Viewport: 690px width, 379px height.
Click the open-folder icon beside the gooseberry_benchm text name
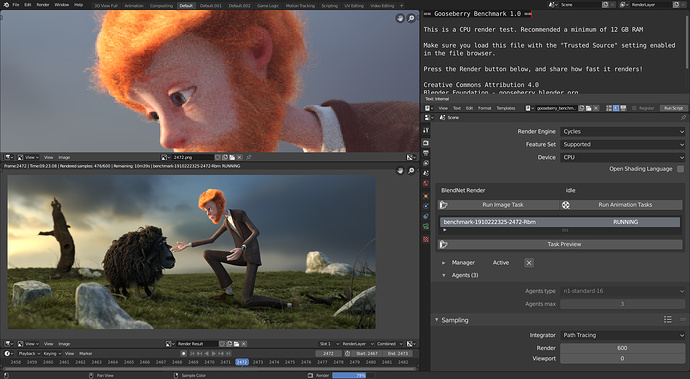(589, 108)
